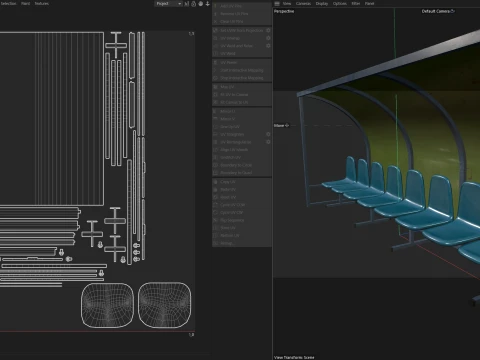Open the viewport View menu
This screenshot has height=360, width=480.
pyautogui.click(x=287, y=3)
